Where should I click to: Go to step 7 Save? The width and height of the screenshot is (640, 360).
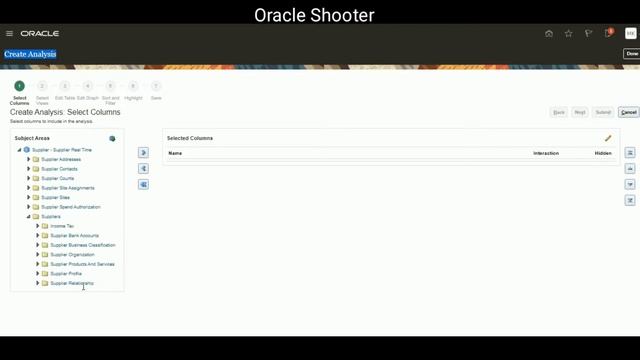(x=156, y=86)
